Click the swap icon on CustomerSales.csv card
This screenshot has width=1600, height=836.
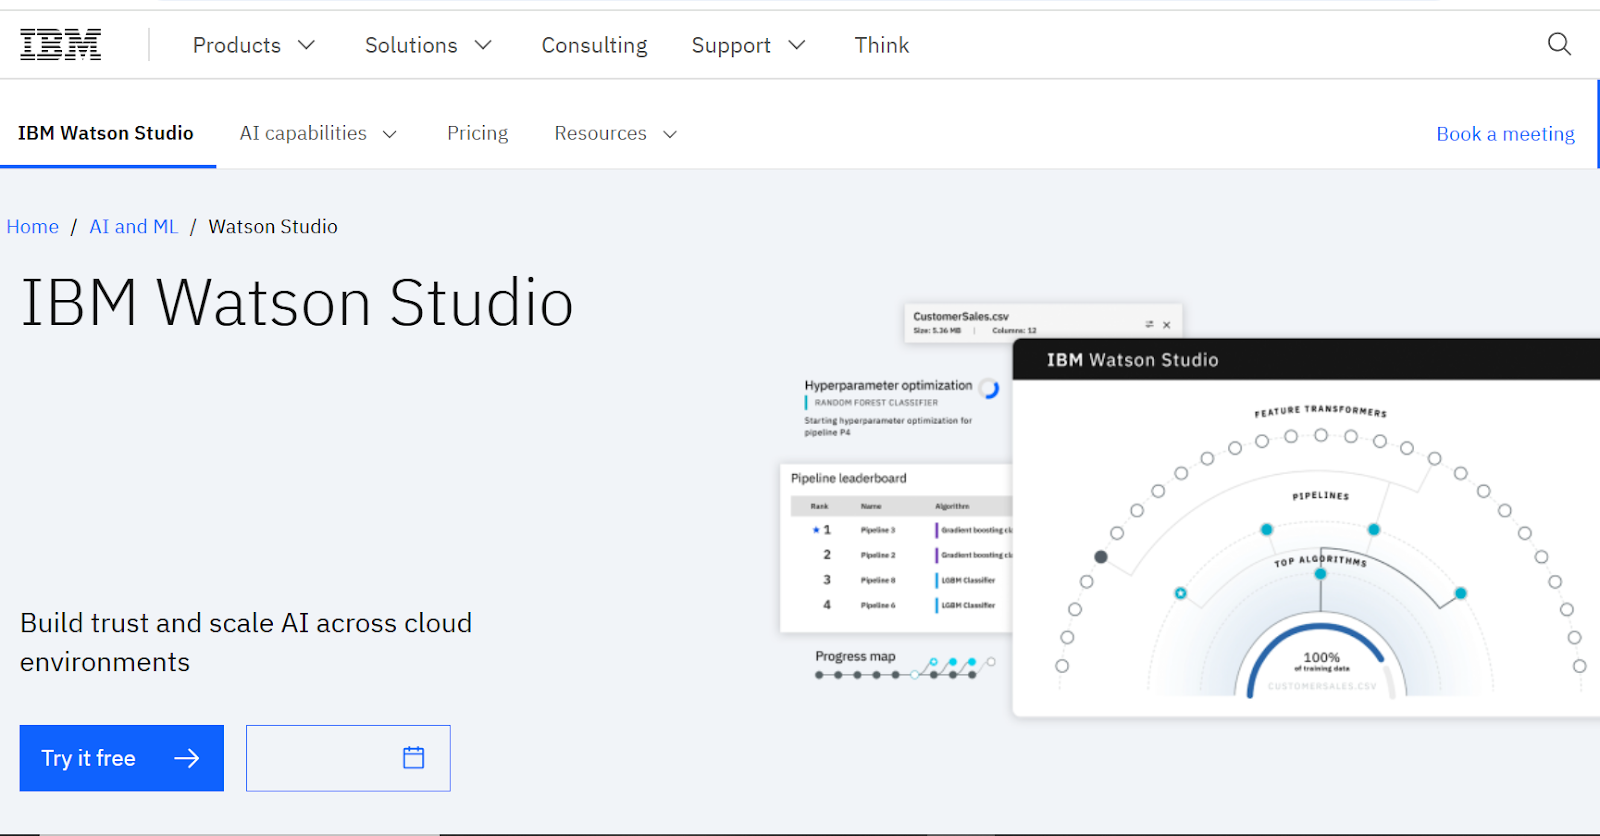point(1149,324)
